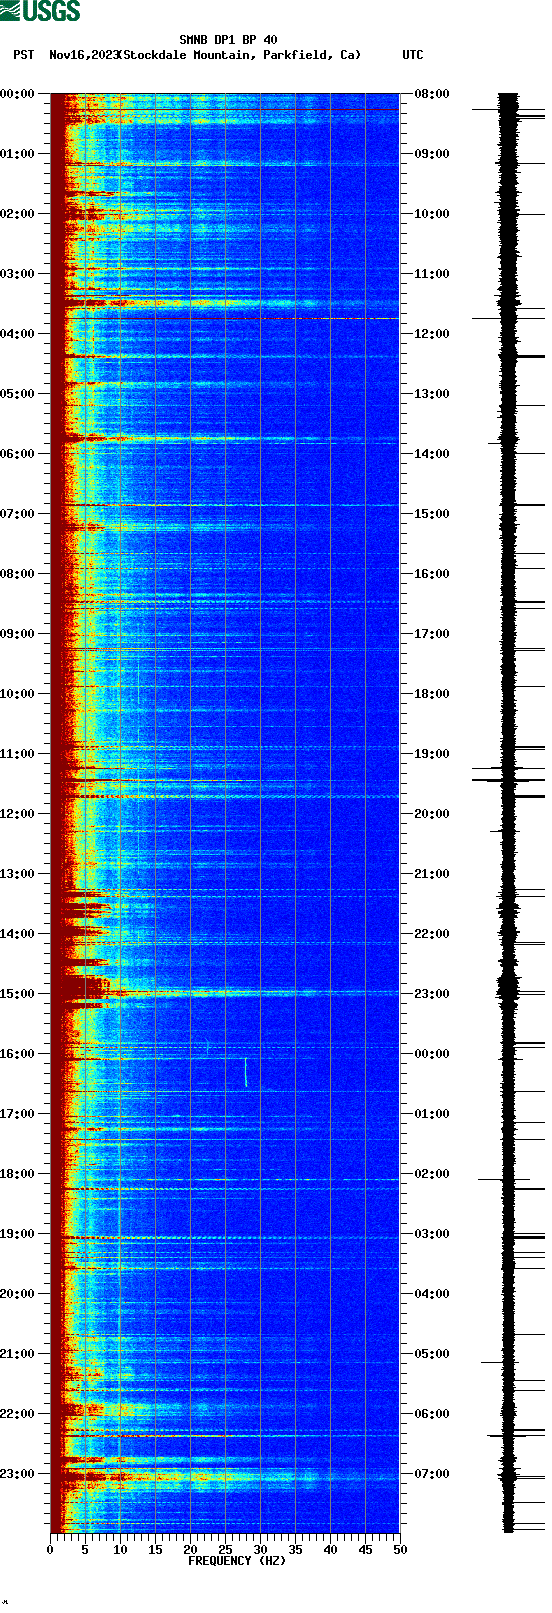Click the PST '10:00' label on left axis
The image size is (552, 1613).
tap(18, 694)
